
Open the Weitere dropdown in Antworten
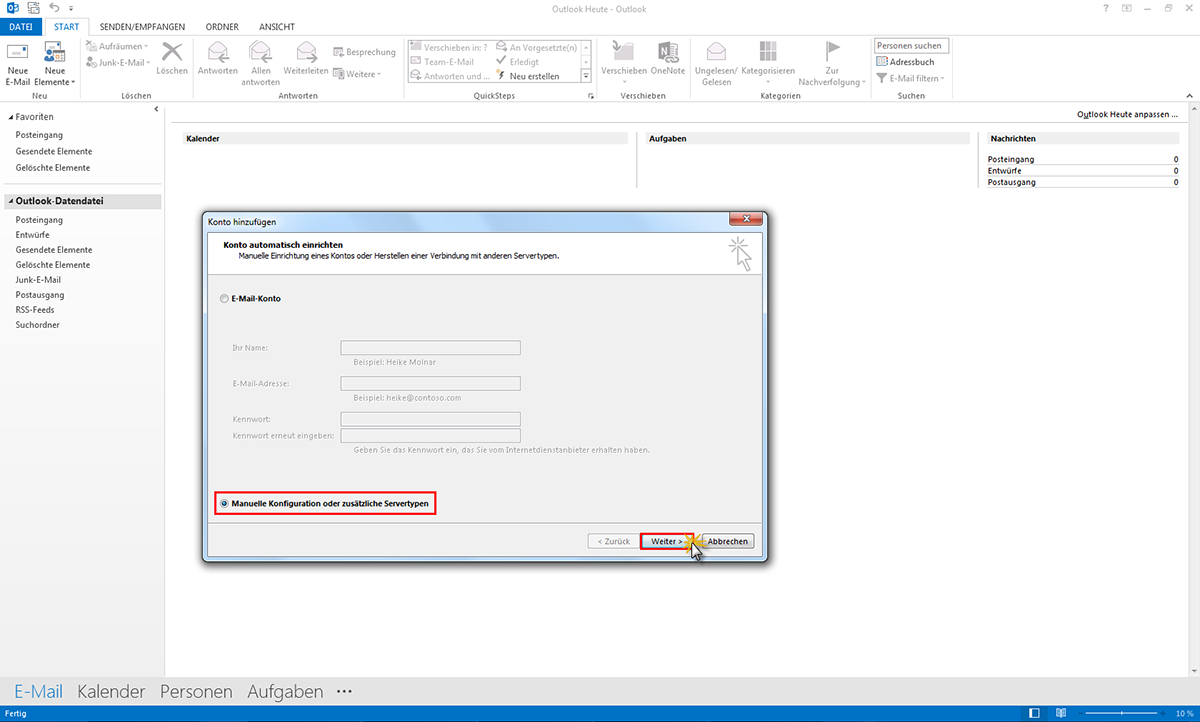[358, 74]
